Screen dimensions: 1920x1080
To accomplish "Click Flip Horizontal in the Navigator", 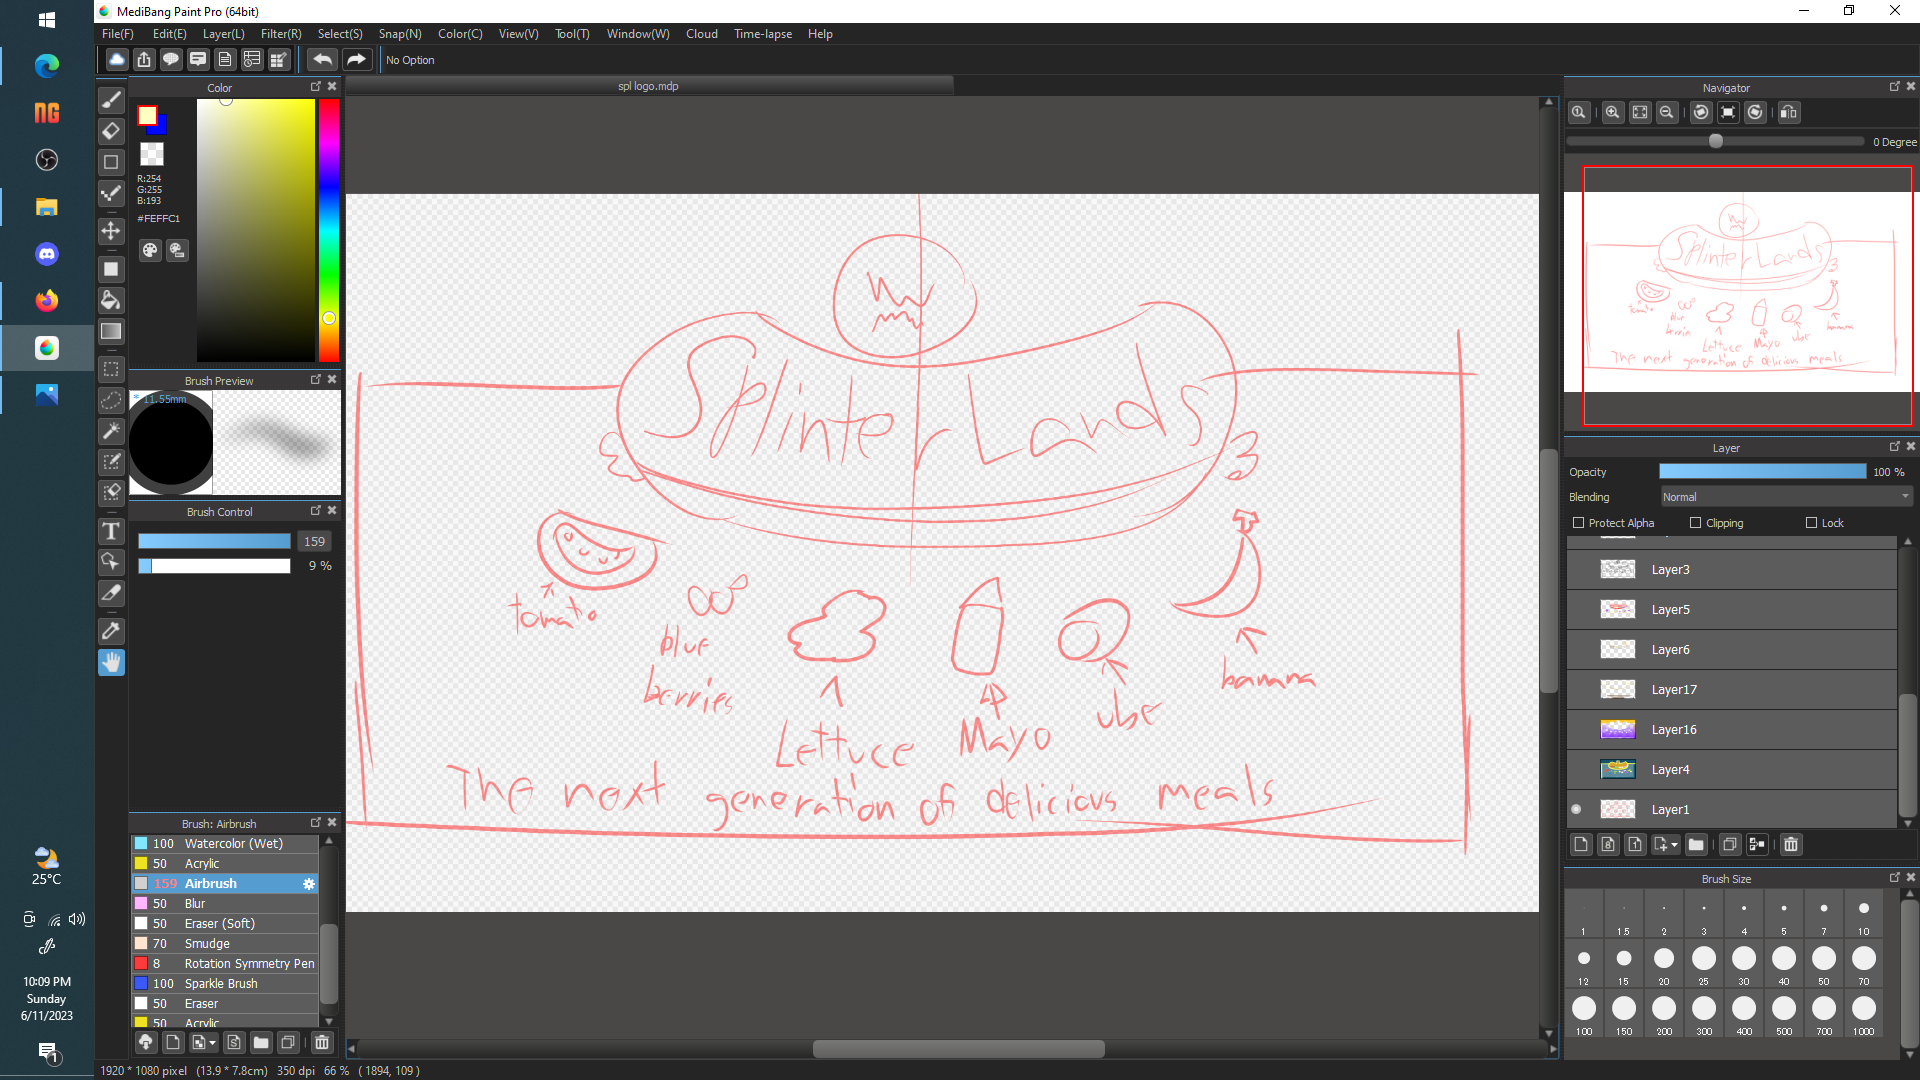I will pyautogui.click(x=1789, y=113).
